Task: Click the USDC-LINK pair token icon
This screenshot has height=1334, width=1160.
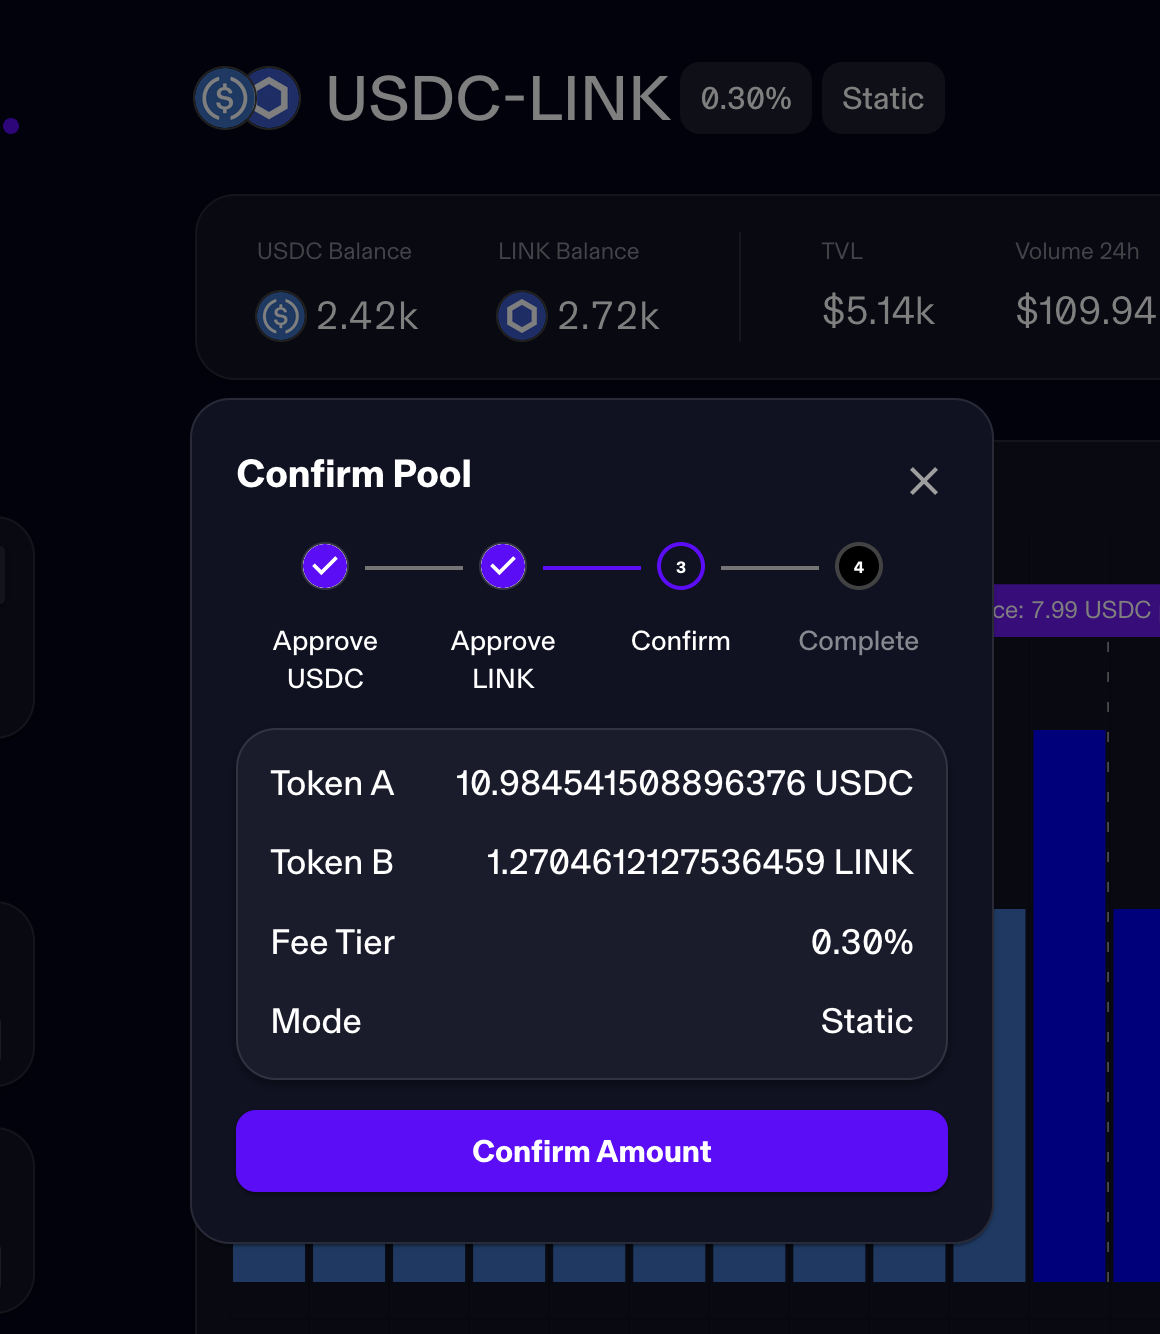Action: tap(246, 98)
